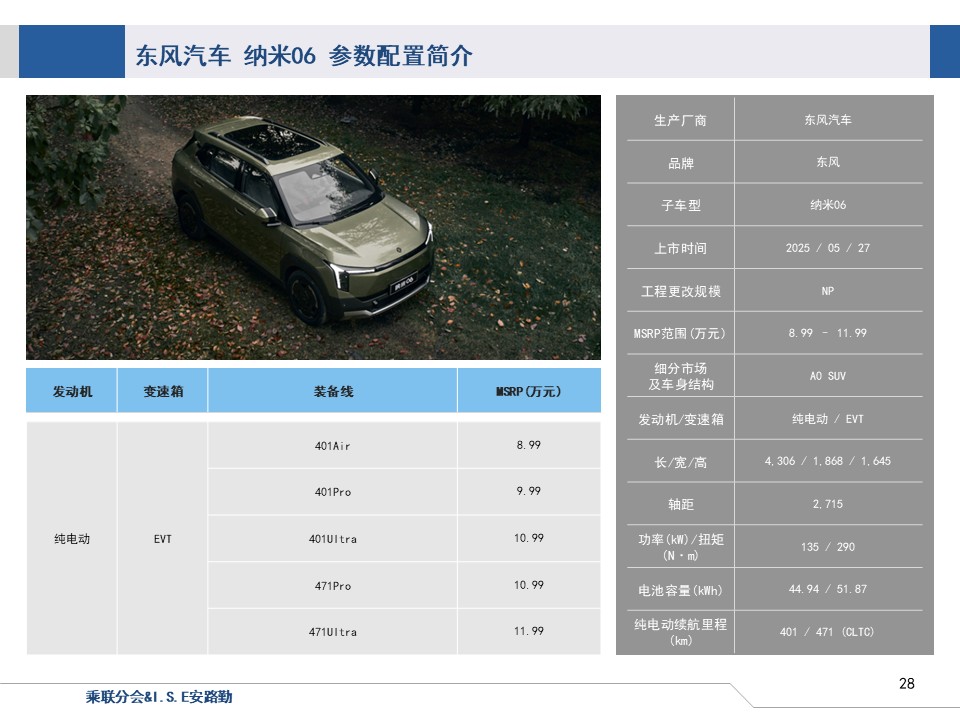
Task: Click the 纯电动续航里程 (km) label
Action: 680,632
